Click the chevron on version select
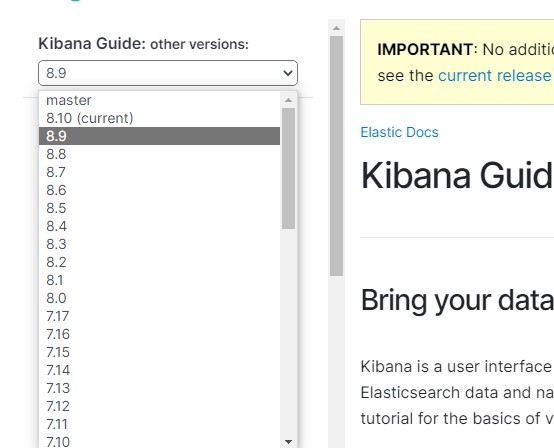This screenshot has width=554, height=448. coord(288,73)
